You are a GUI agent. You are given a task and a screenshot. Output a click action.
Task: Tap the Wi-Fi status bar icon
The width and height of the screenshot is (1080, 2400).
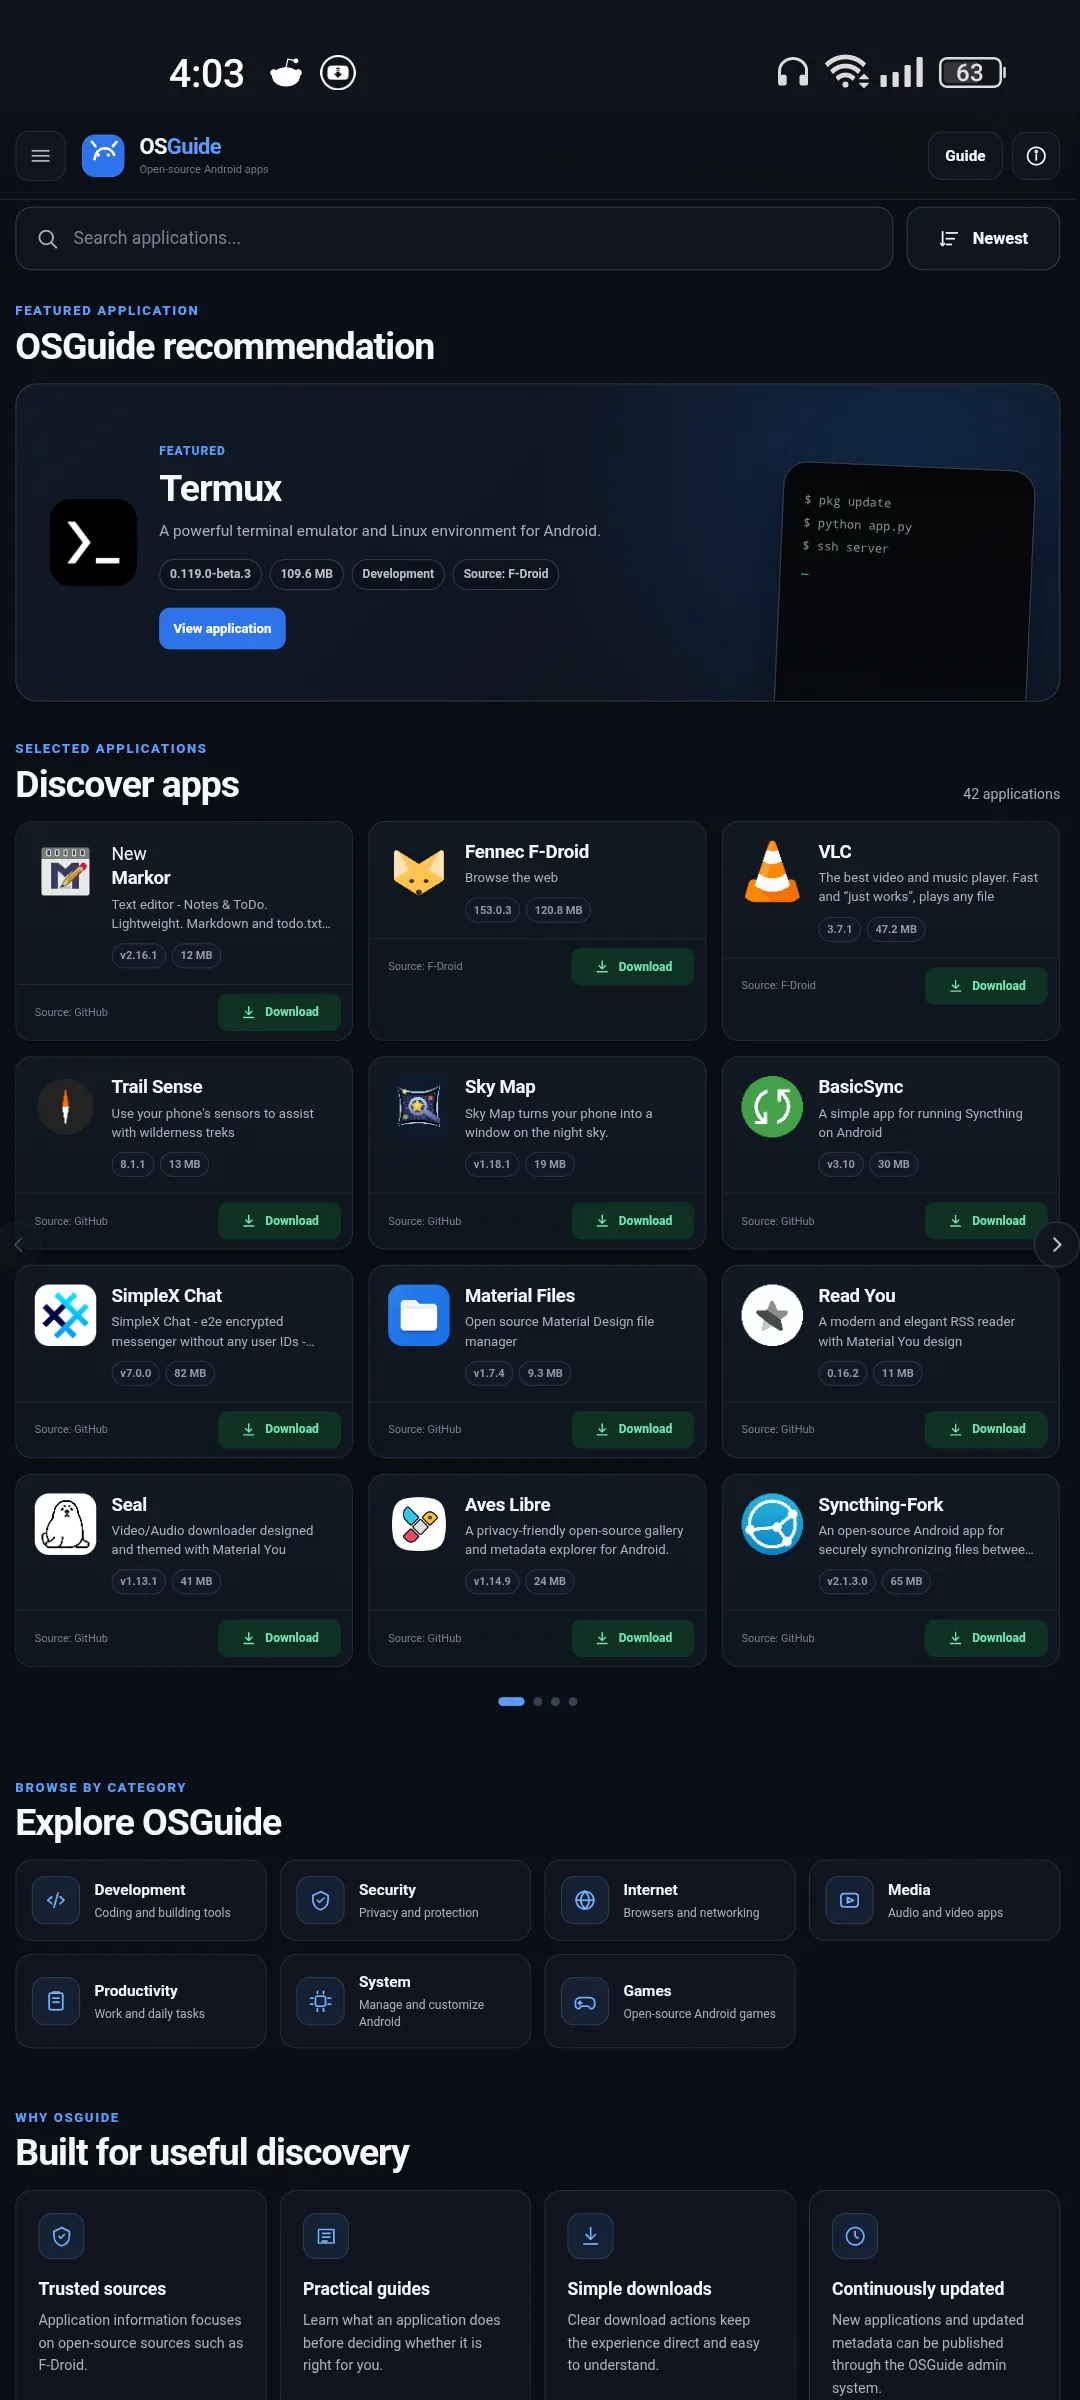click(847, 72)
